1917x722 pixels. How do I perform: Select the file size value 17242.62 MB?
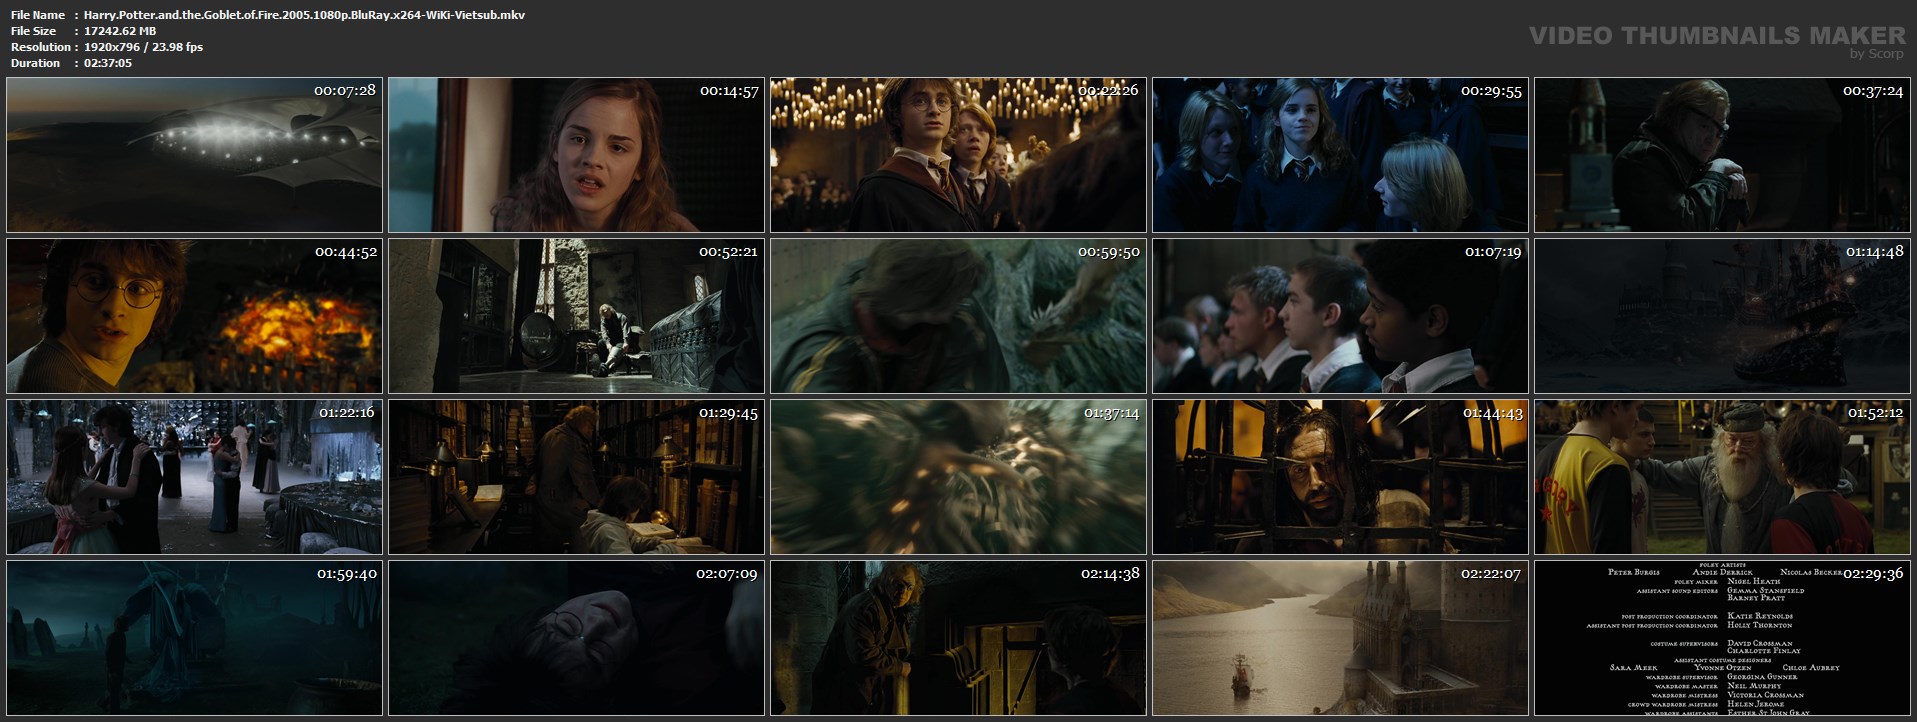pyautogui.click(x=120, y=31)
